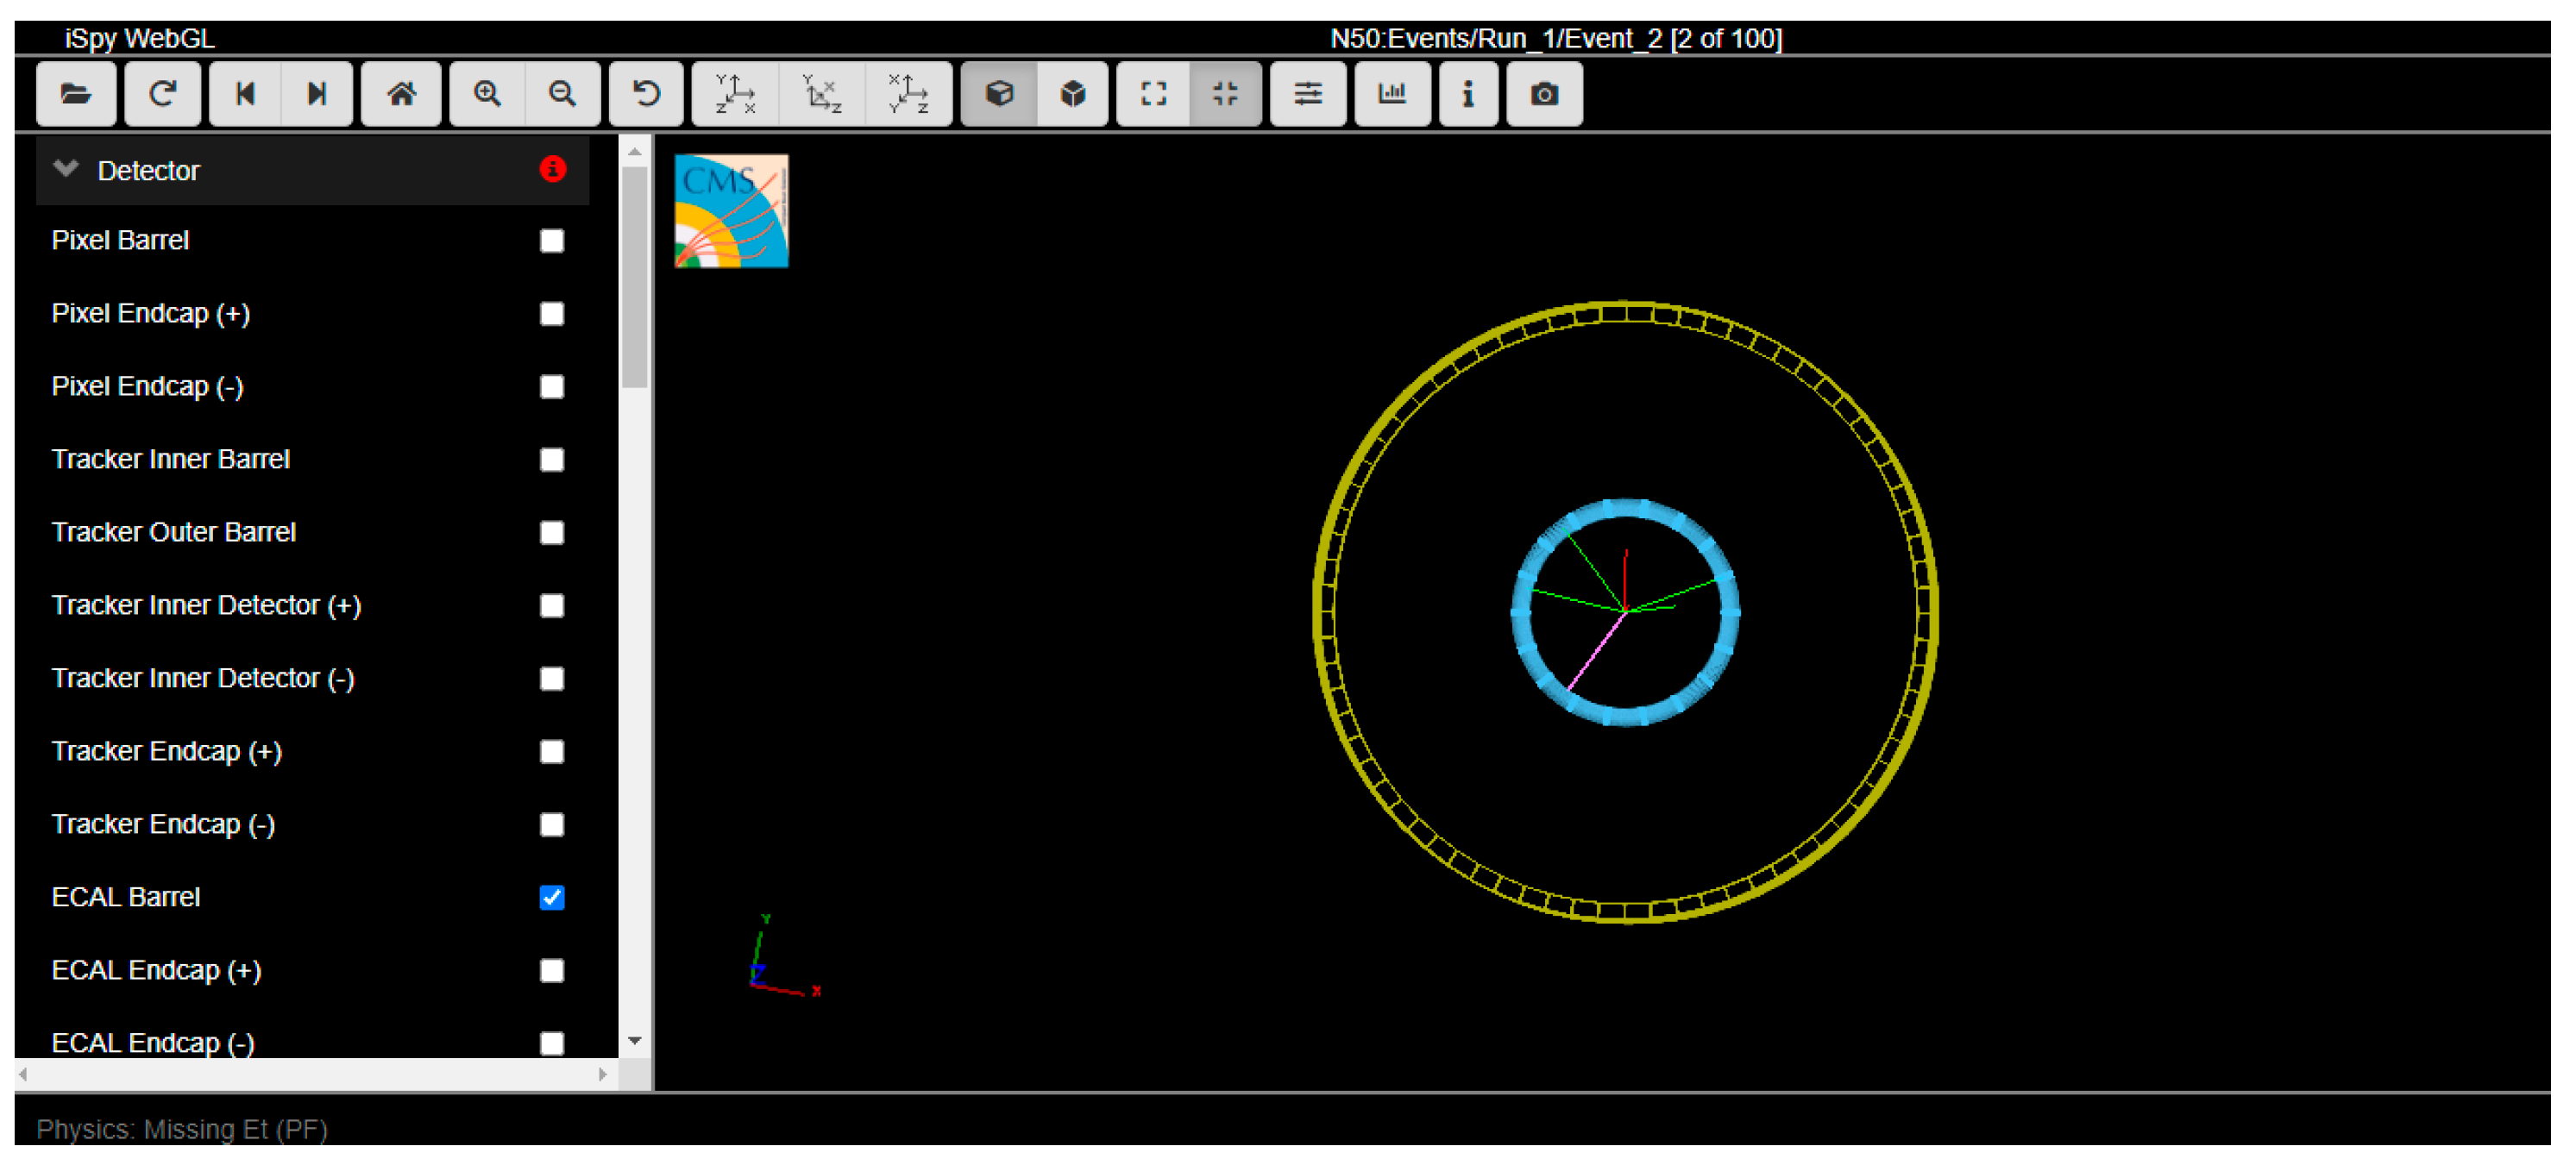
Task: Click the horizontal scrollbar right arrow
Action: 602,1074
